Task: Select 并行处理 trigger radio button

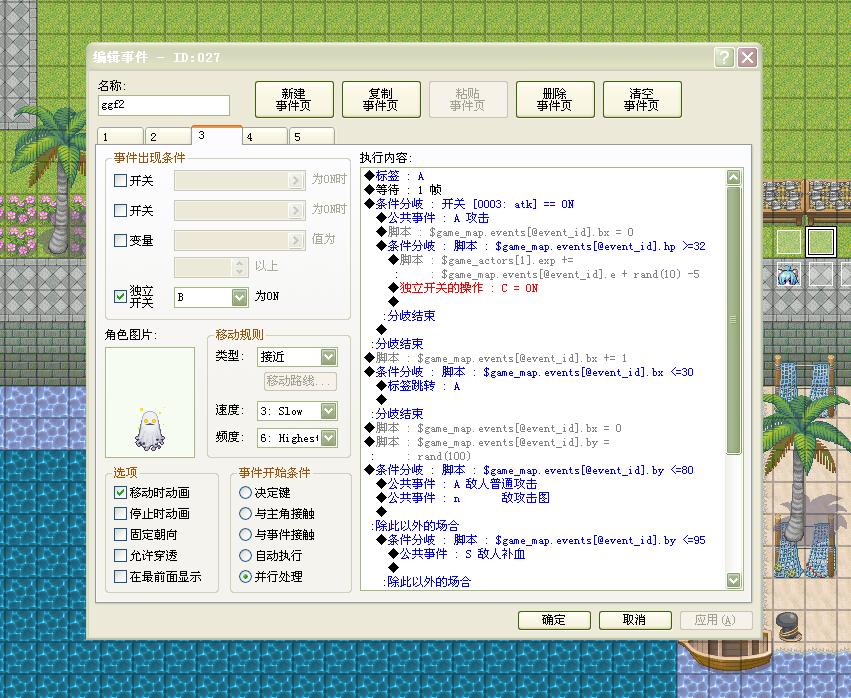Action: tap(245, 576)
